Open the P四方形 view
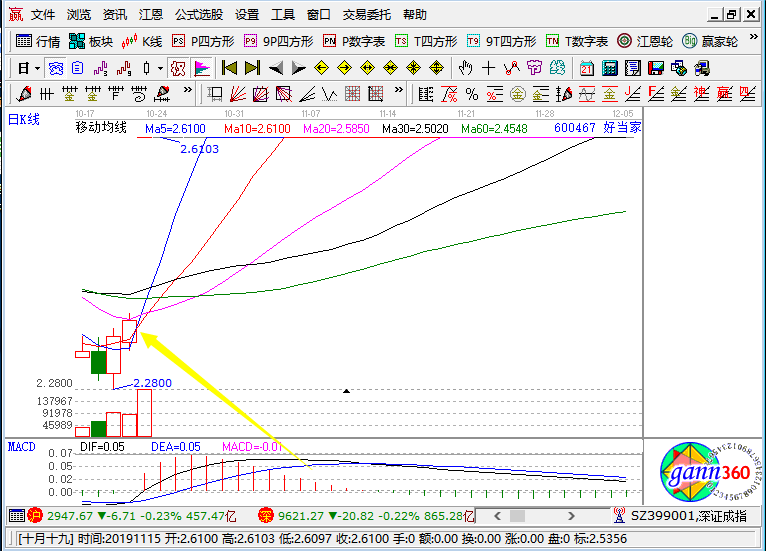 (x=203, y=42)
